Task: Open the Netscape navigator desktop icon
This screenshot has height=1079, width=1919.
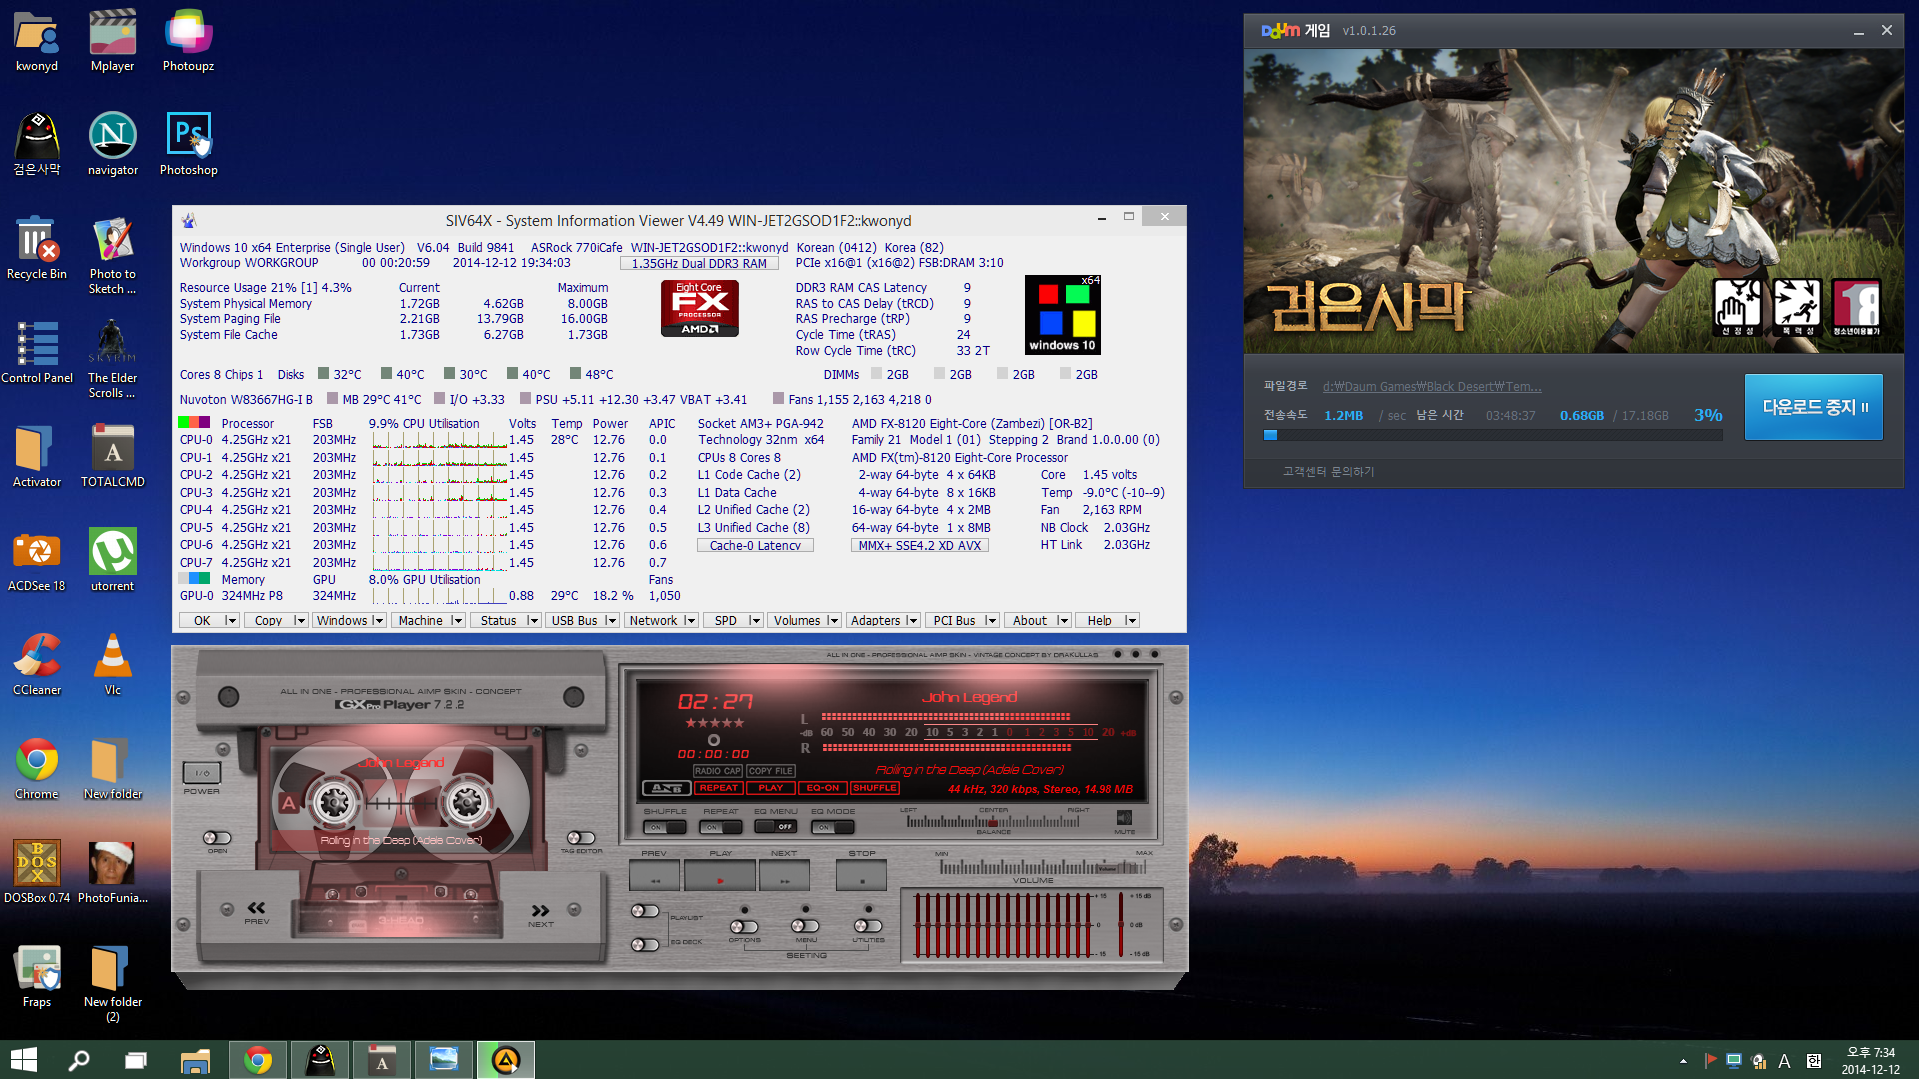Action: (x=113, y=145)
